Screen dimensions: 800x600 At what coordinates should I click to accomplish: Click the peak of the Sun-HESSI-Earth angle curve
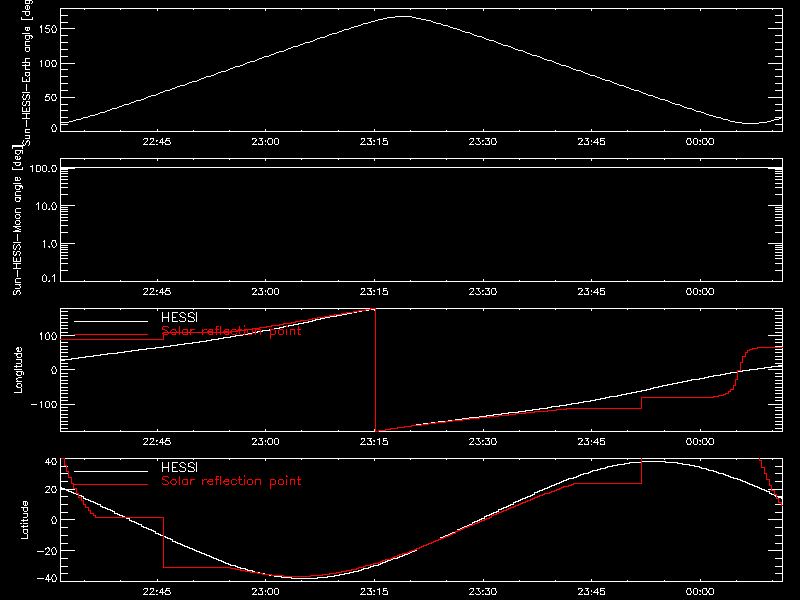[x=403, y=17]
